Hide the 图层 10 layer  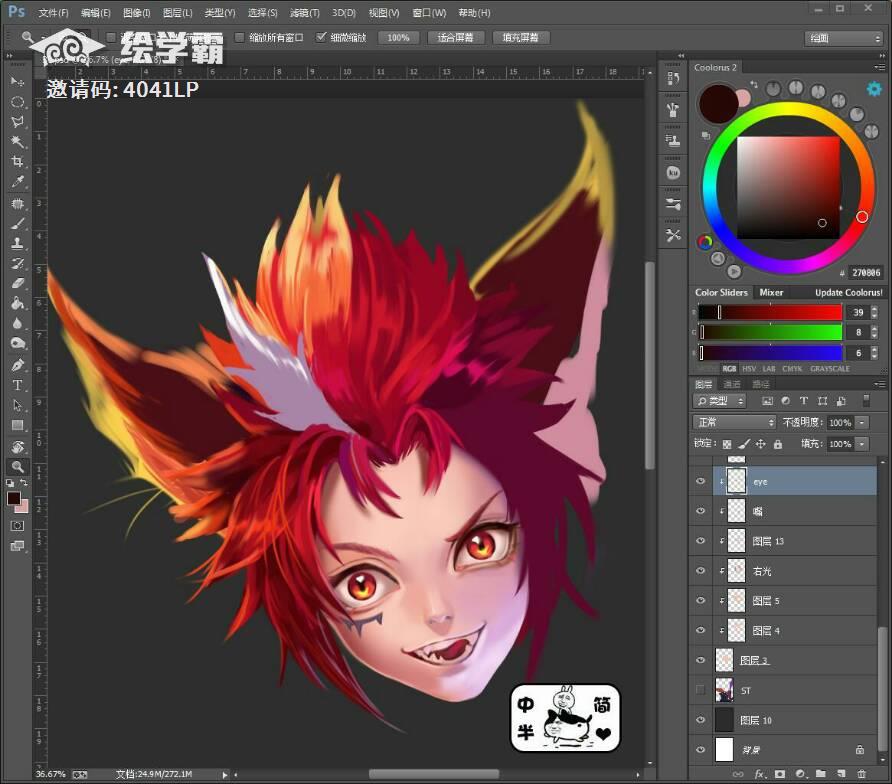[701, 720]
